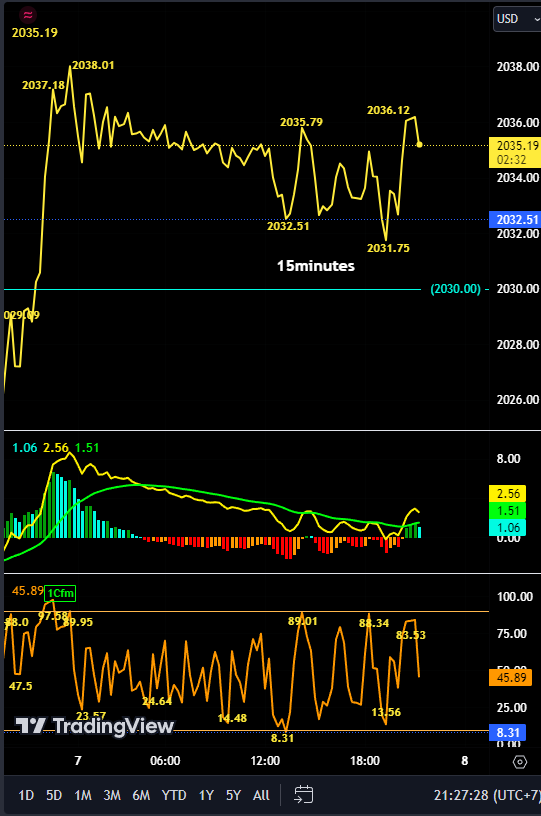This screenshot has height=816, width=541.
Task: Select the 6M time range
Action: [x=141, y=795]
